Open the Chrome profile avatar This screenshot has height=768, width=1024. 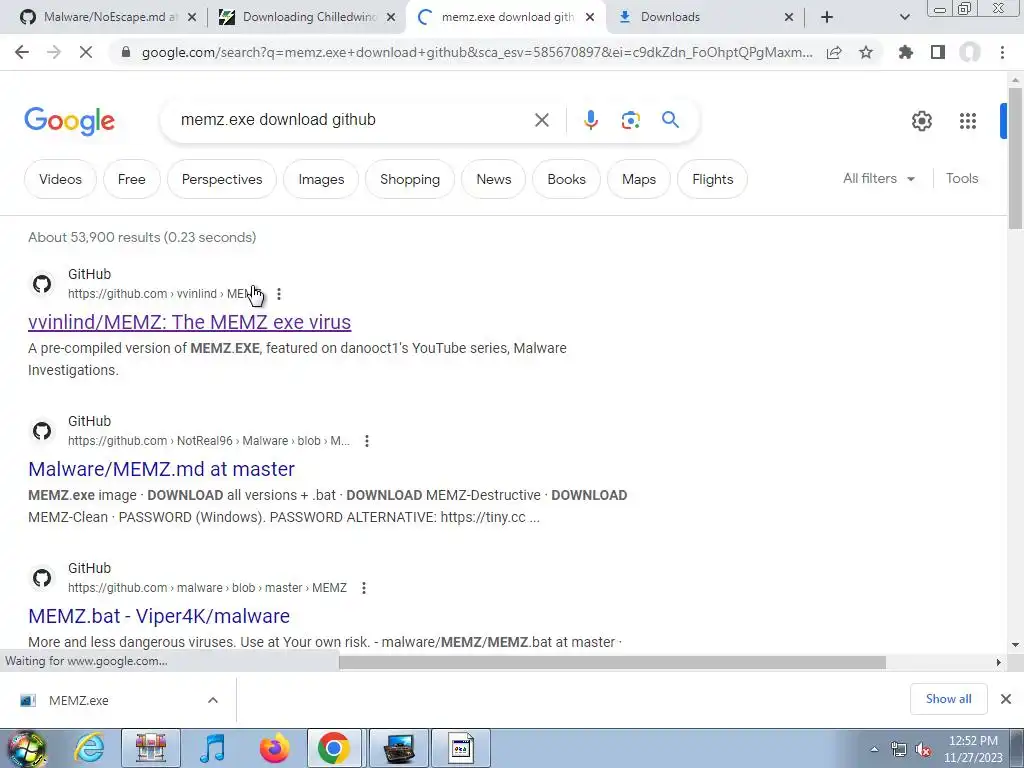(970, 52)
